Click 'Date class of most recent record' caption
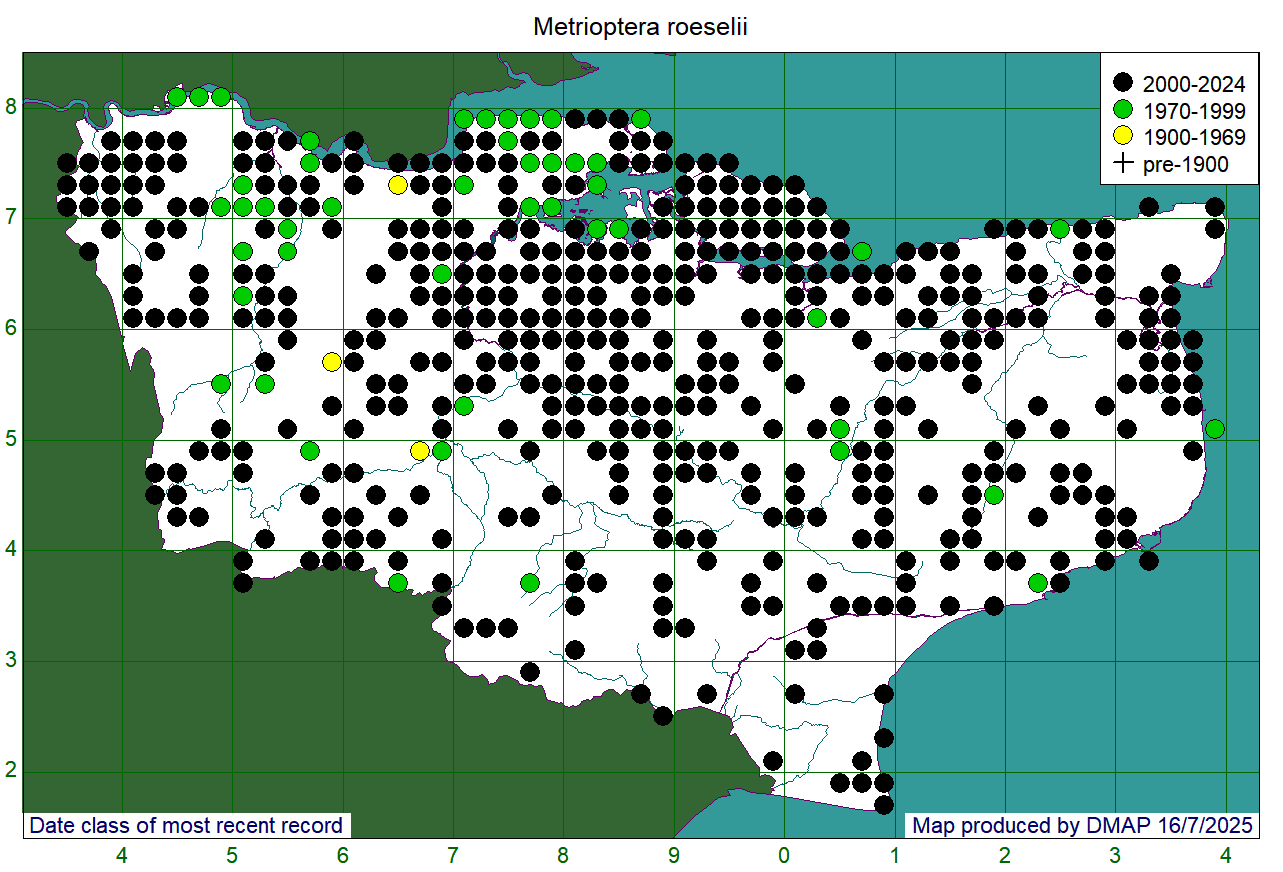 [186, 825]
